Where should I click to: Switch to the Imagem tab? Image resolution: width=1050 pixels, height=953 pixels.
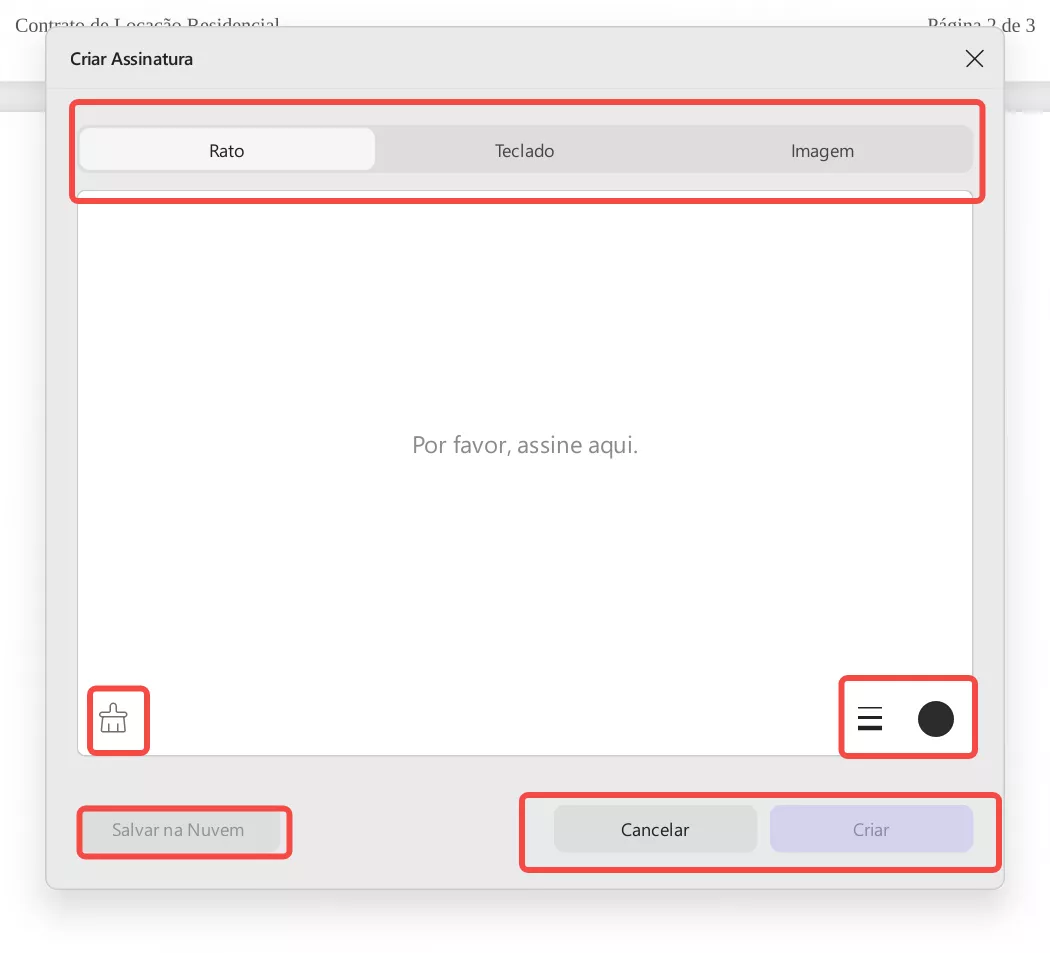822,151
